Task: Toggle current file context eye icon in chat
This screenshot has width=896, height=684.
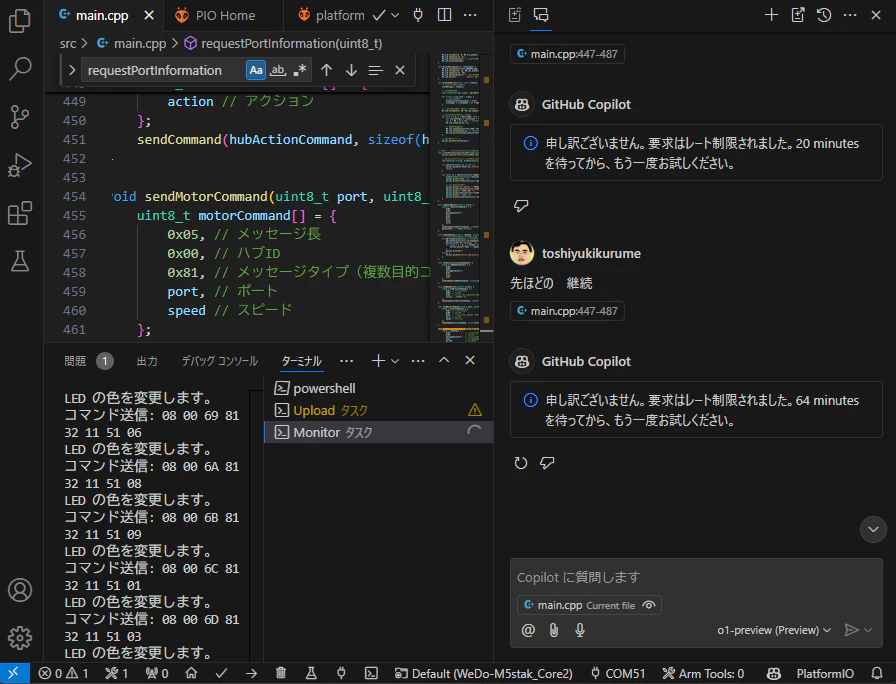Action: tap(649, 605)
